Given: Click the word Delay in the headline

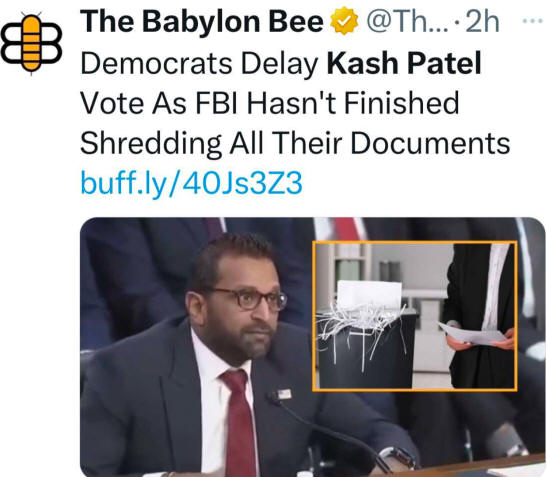Looking at the screenshot, I should click(280, 64).
